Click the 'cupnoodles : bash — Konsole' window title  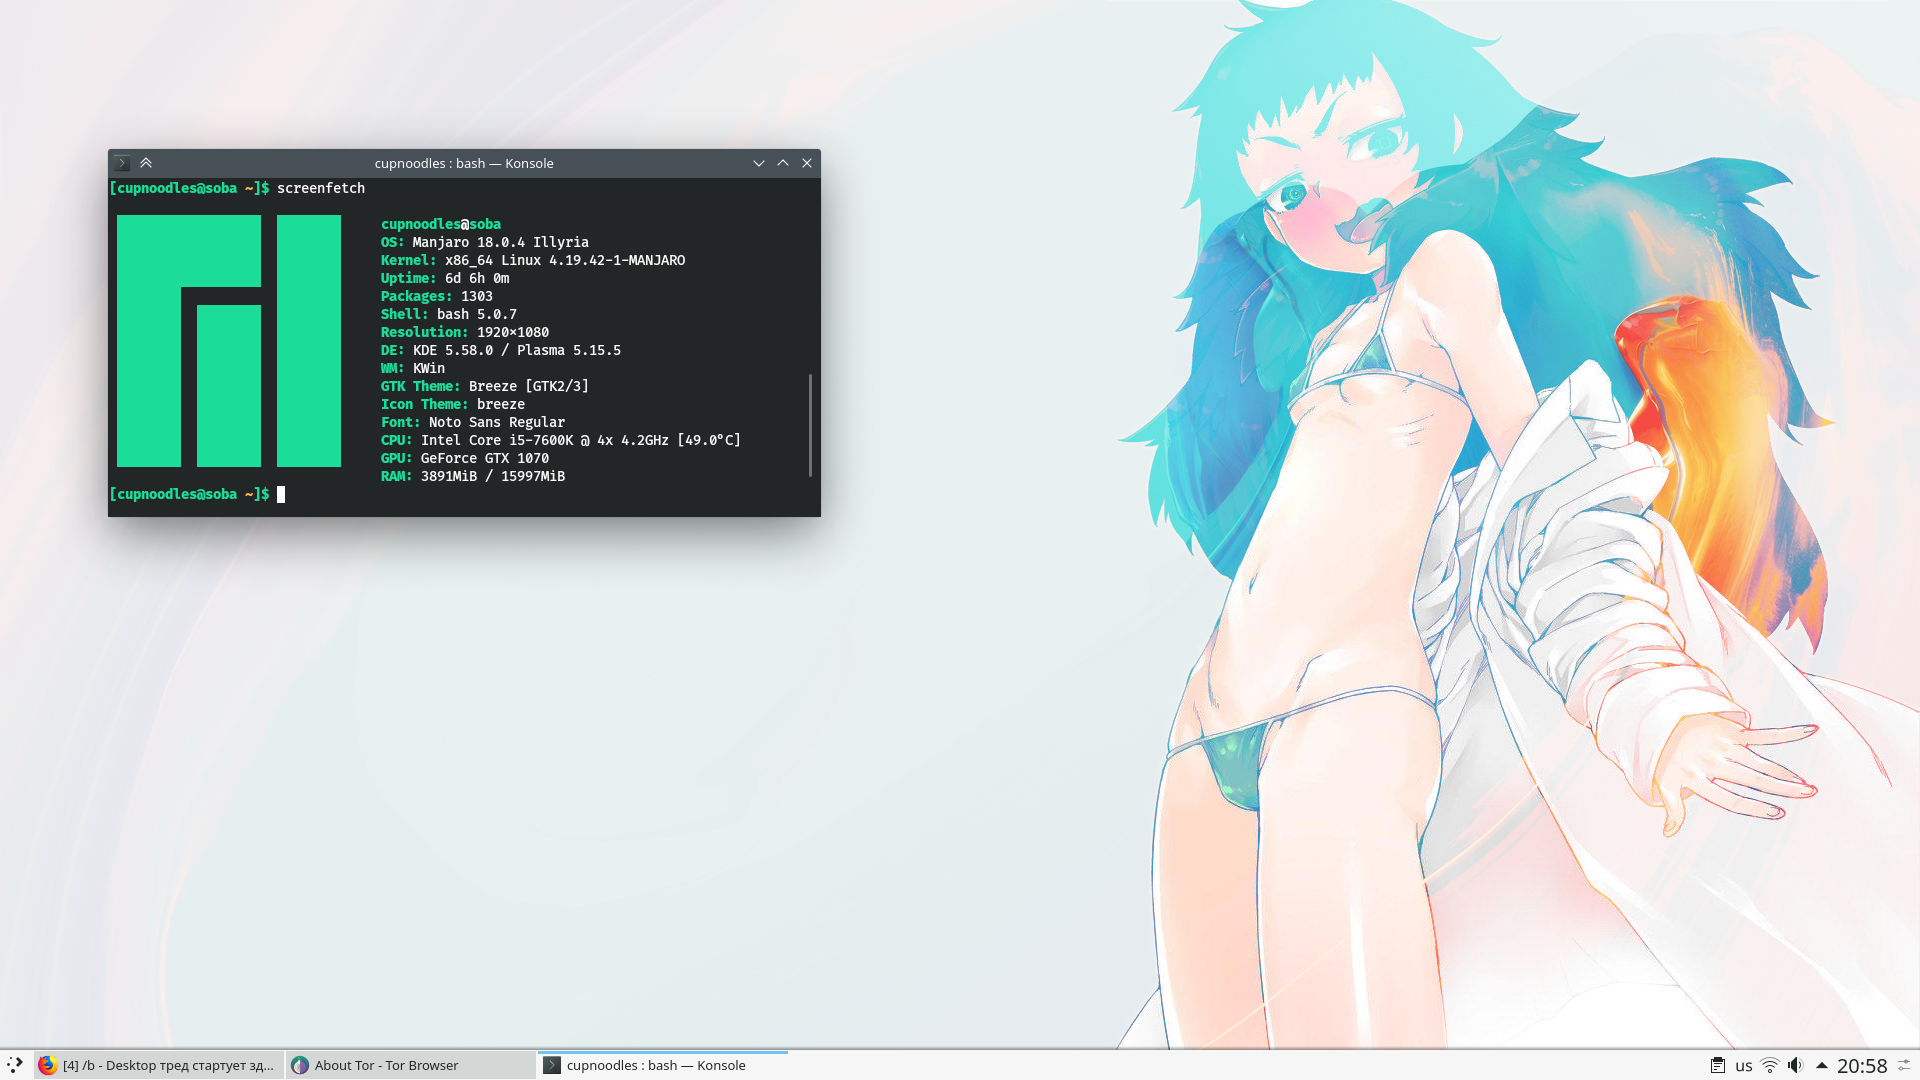[464, 163]
